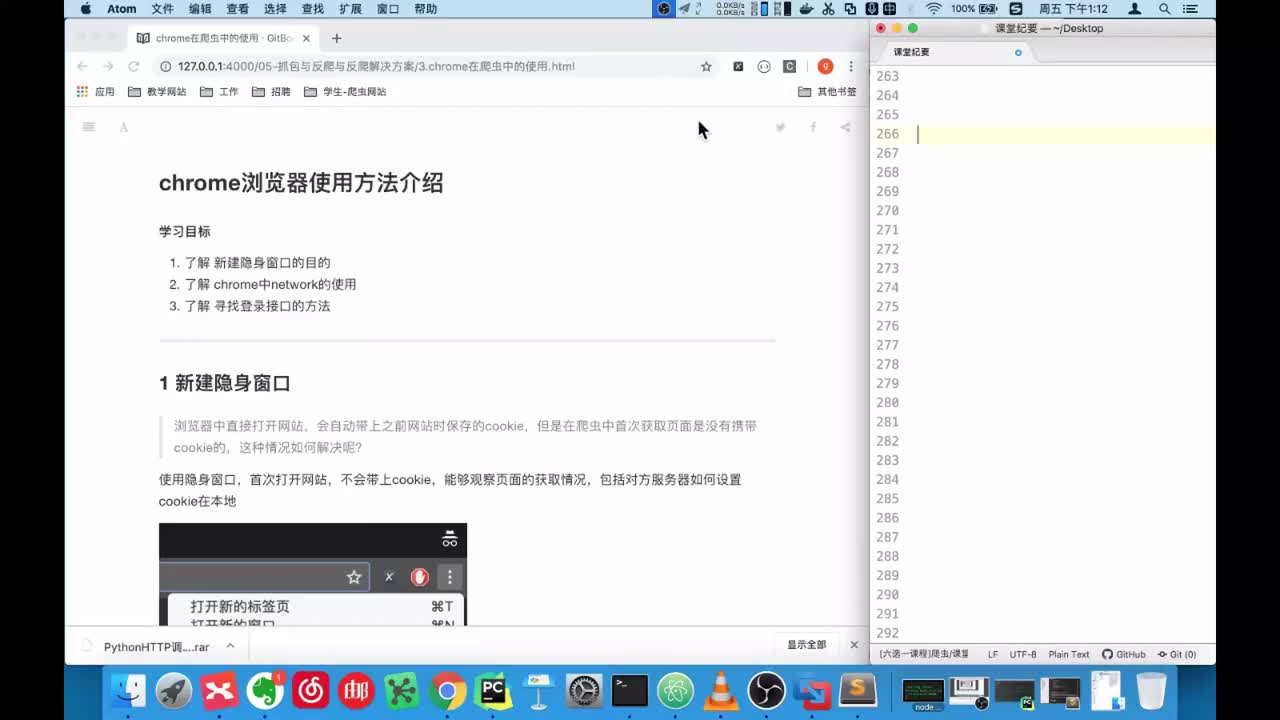Viewport: 1280px width, 720px height.
Task: Open Launchpad rocket in the Dock
Action: (x=174, y=690)
